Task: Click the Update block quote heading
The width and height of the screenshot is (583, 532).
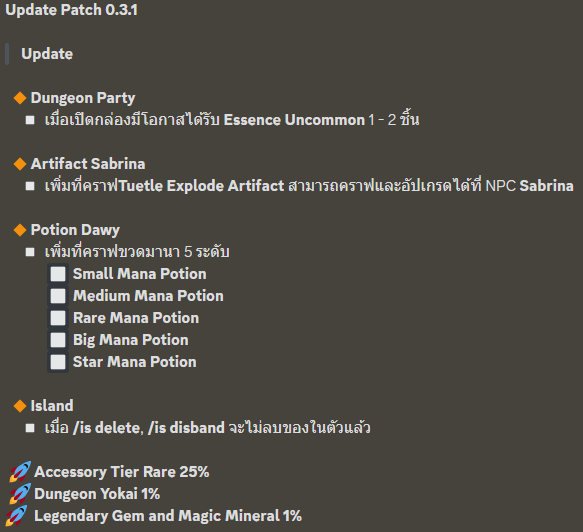Action: (47, 54)
